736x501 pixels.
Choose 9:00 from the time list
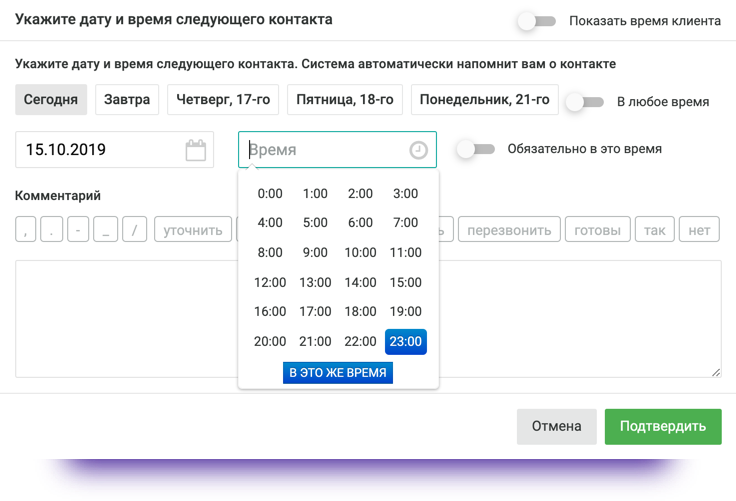(x=315, y=252)
